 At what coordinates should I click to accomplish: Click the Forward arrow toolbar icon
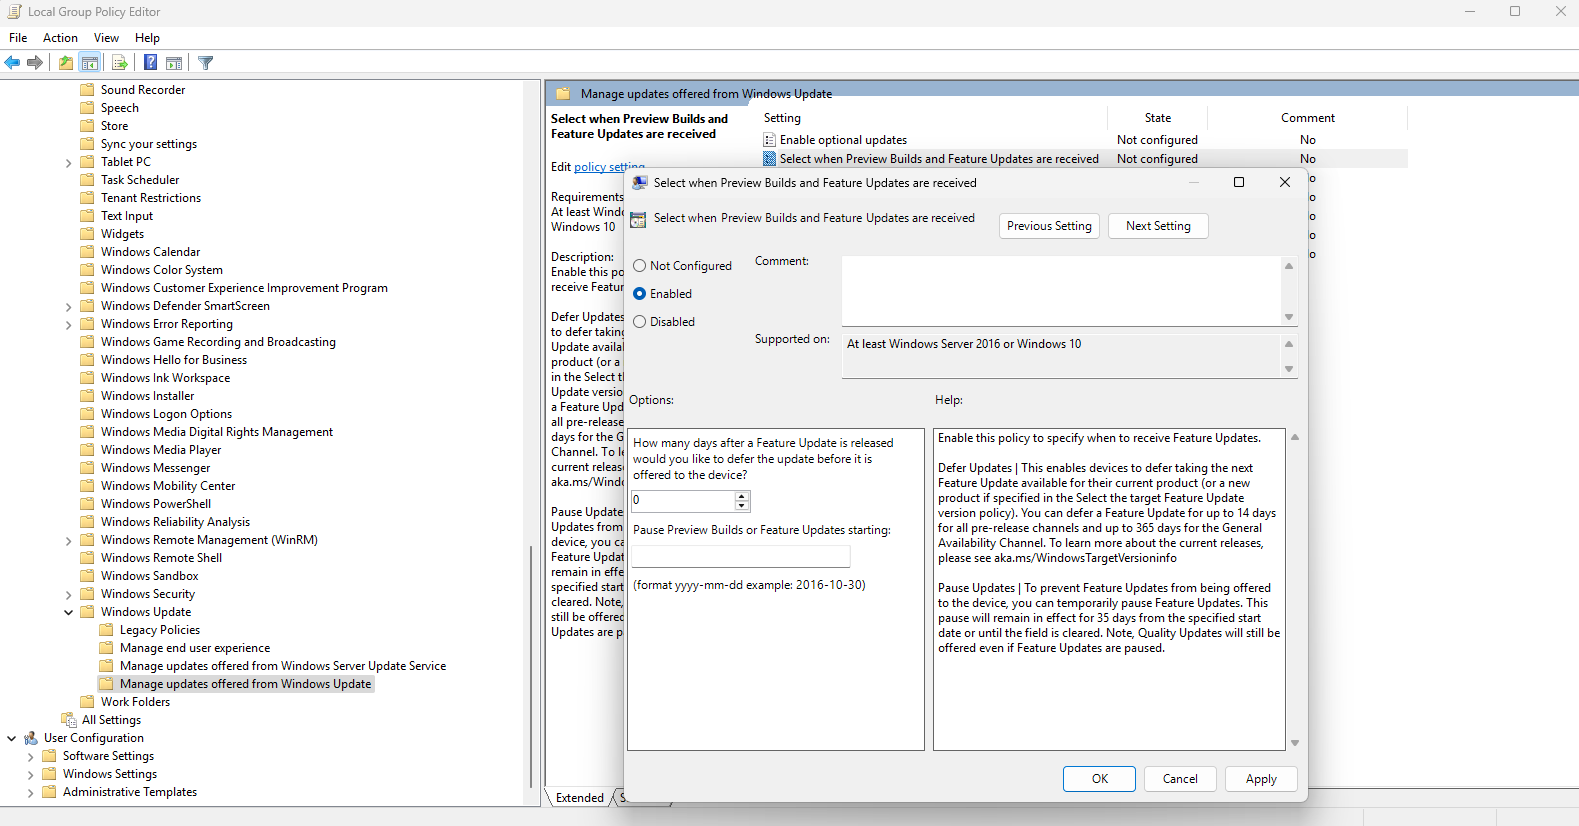click(x=35, y=63)
